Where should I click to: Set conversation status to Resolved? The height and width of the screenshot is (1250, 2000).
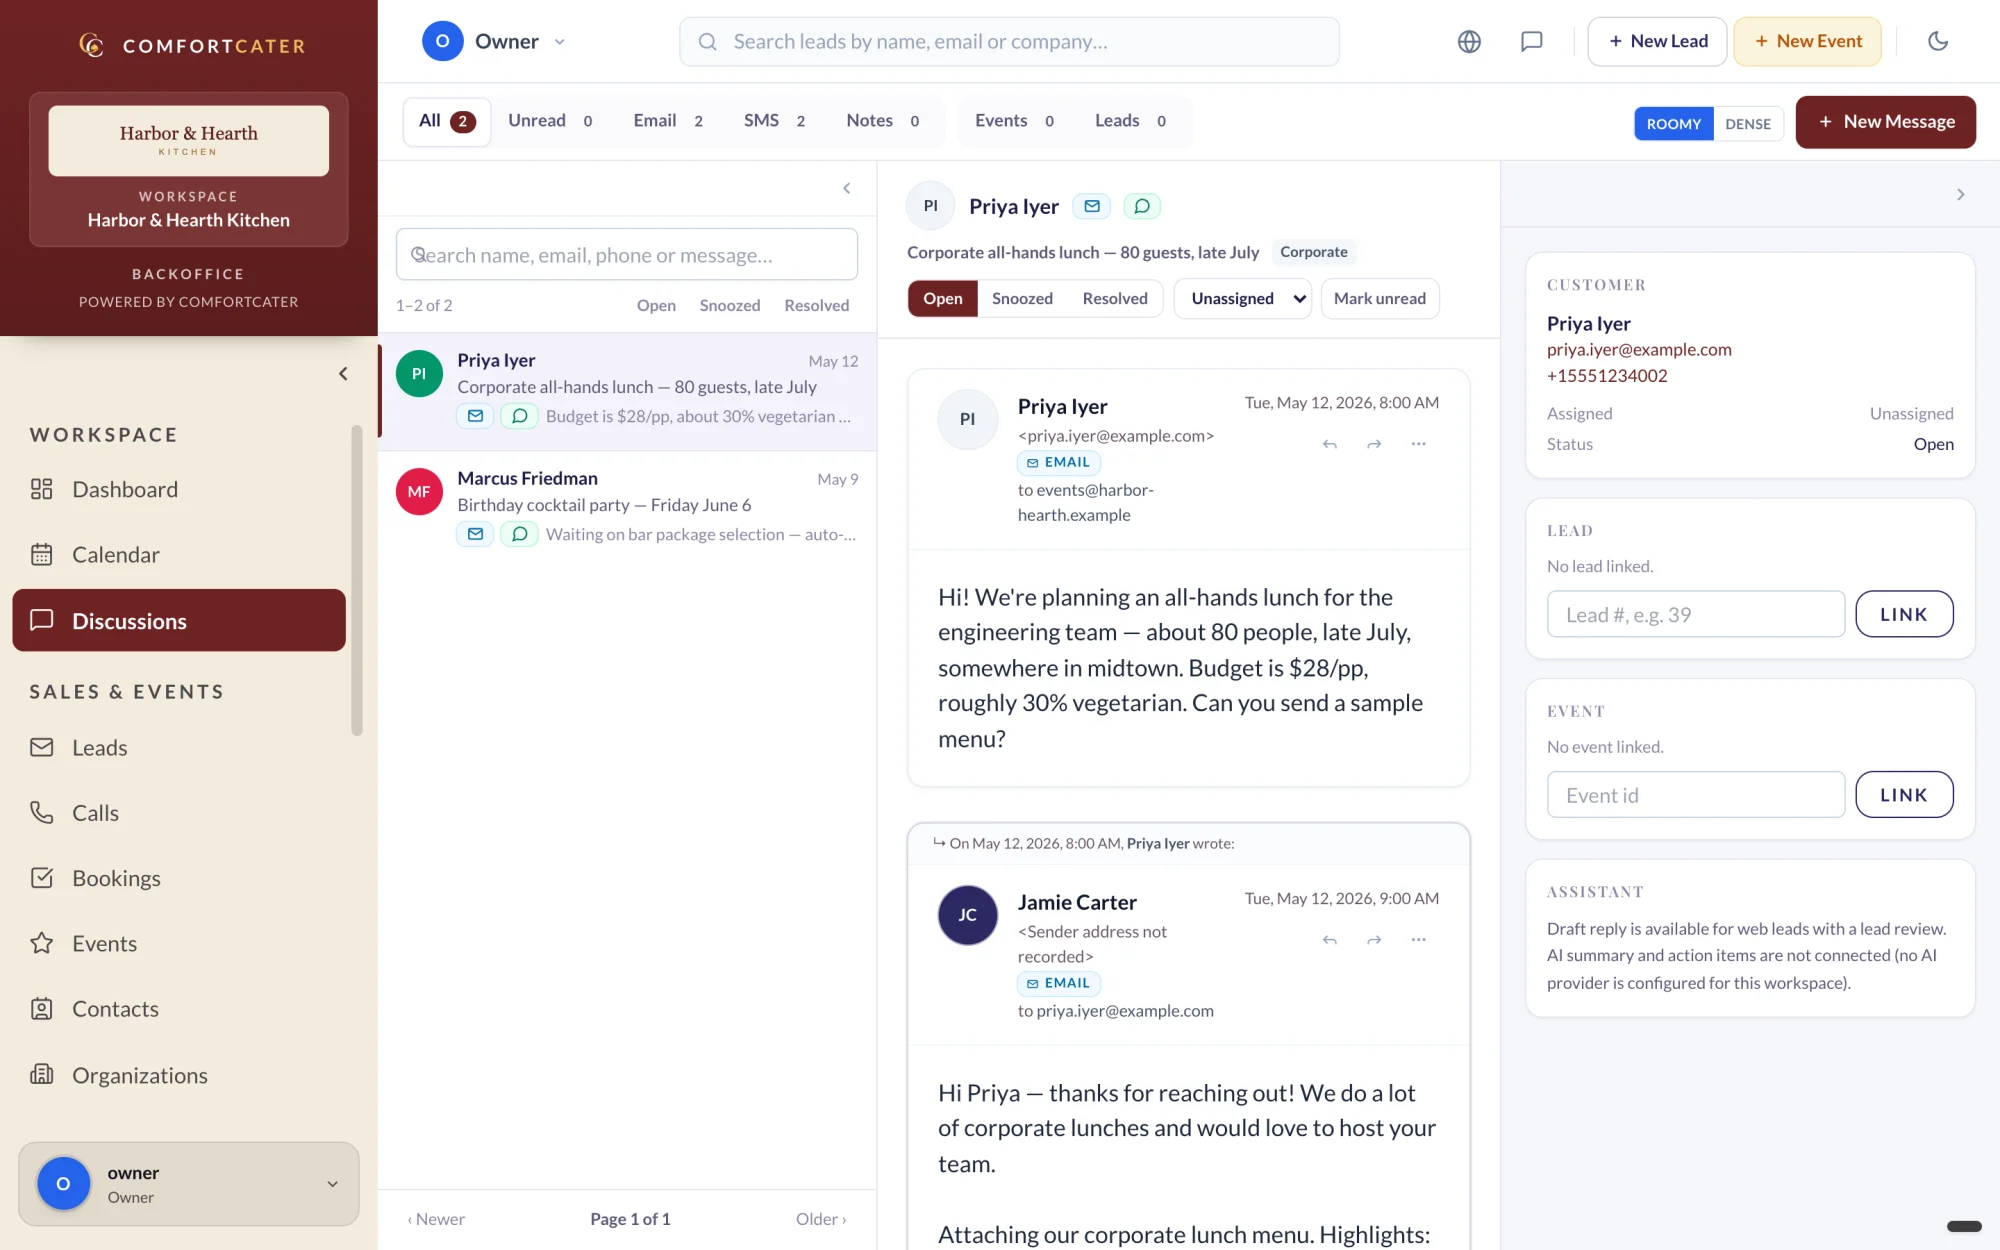tap(1114, 298)
